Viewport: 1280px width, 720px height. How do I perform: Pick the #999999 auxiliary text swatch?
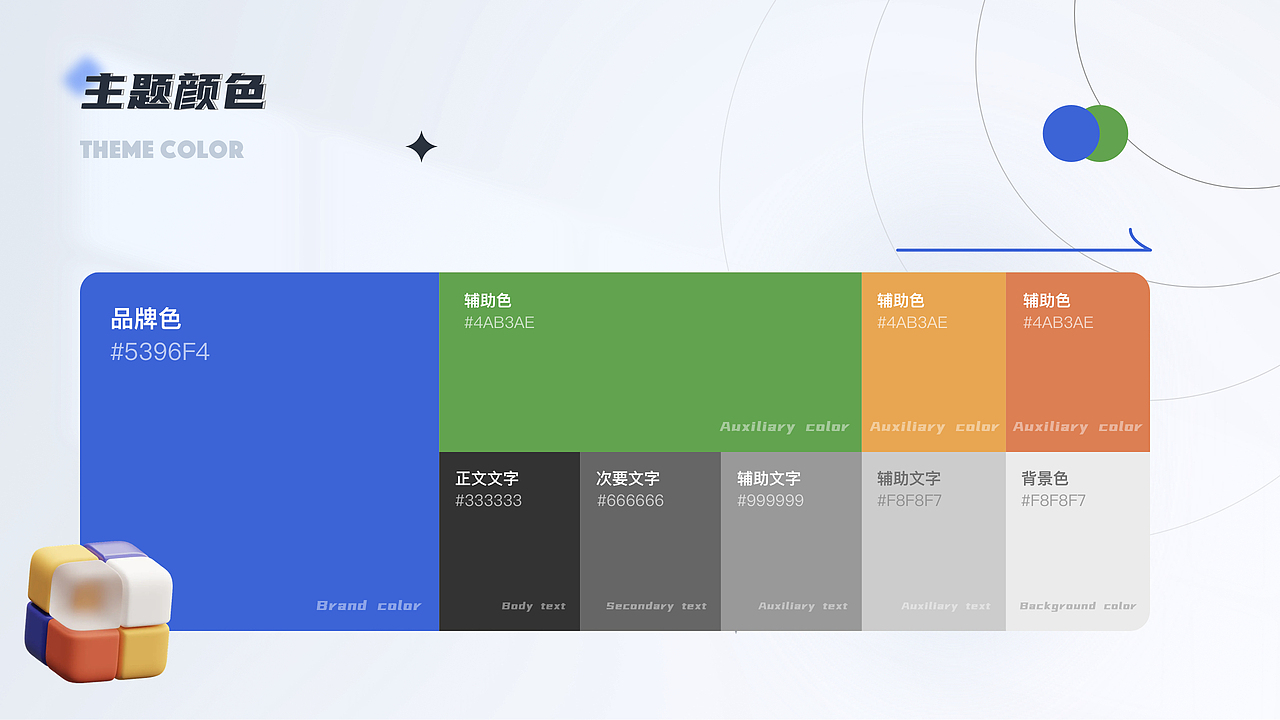[791, 541]
